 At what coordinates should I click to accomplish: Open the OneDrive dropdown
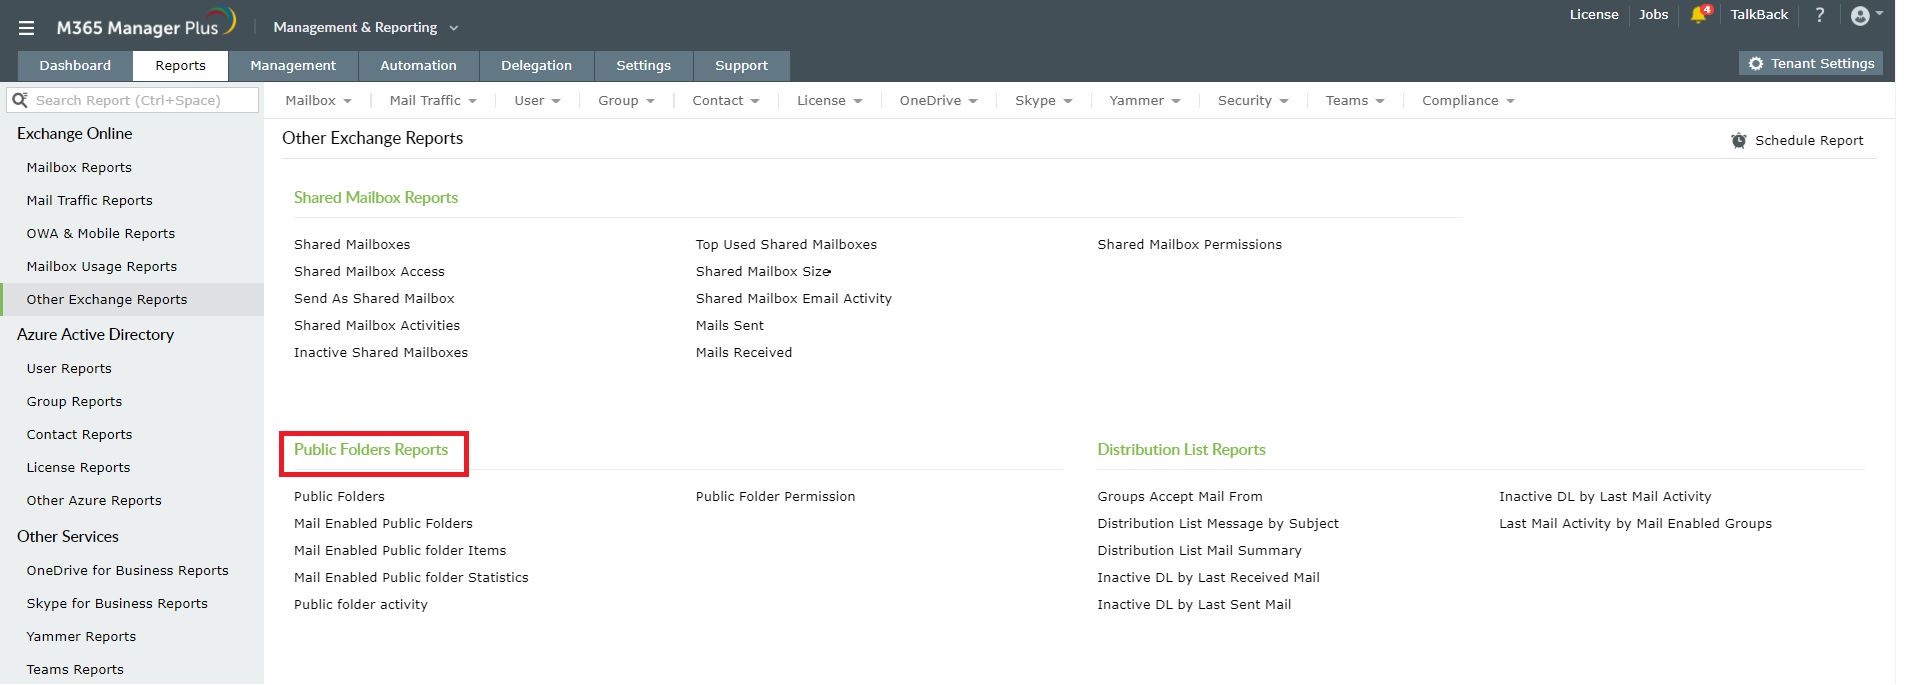[938, 101]
